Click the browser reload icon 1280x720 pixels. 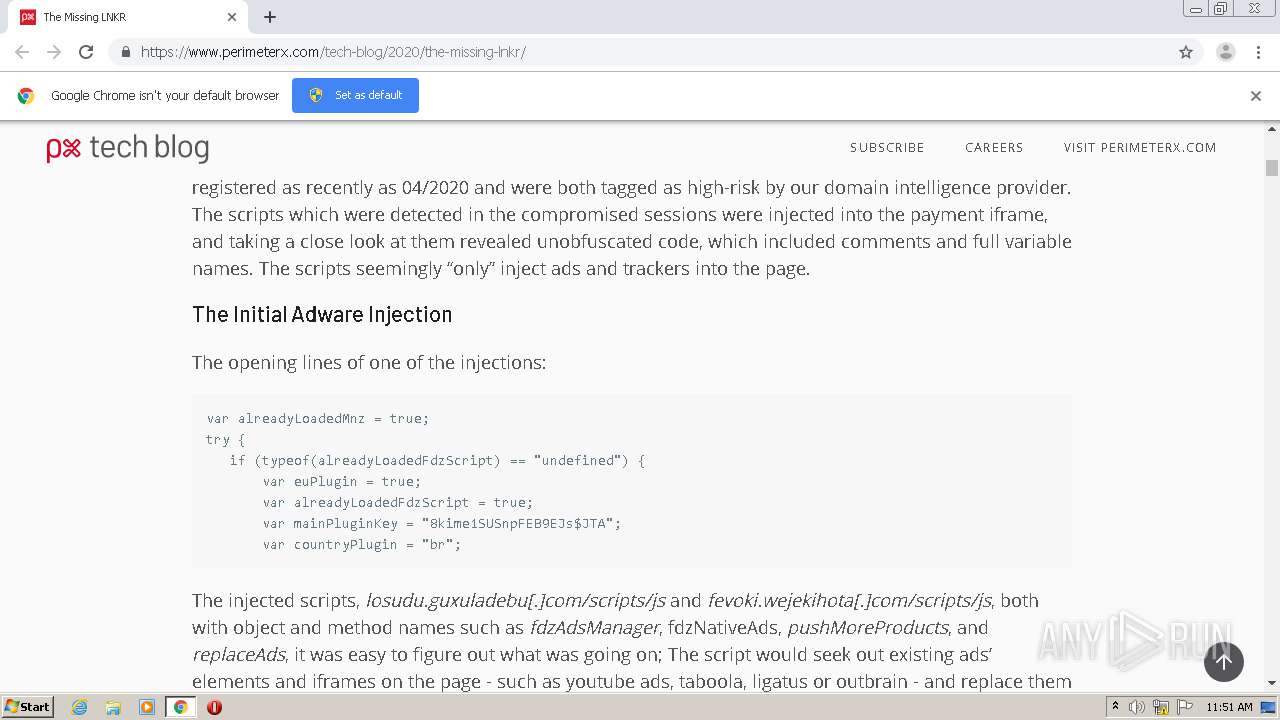(86, 52)
